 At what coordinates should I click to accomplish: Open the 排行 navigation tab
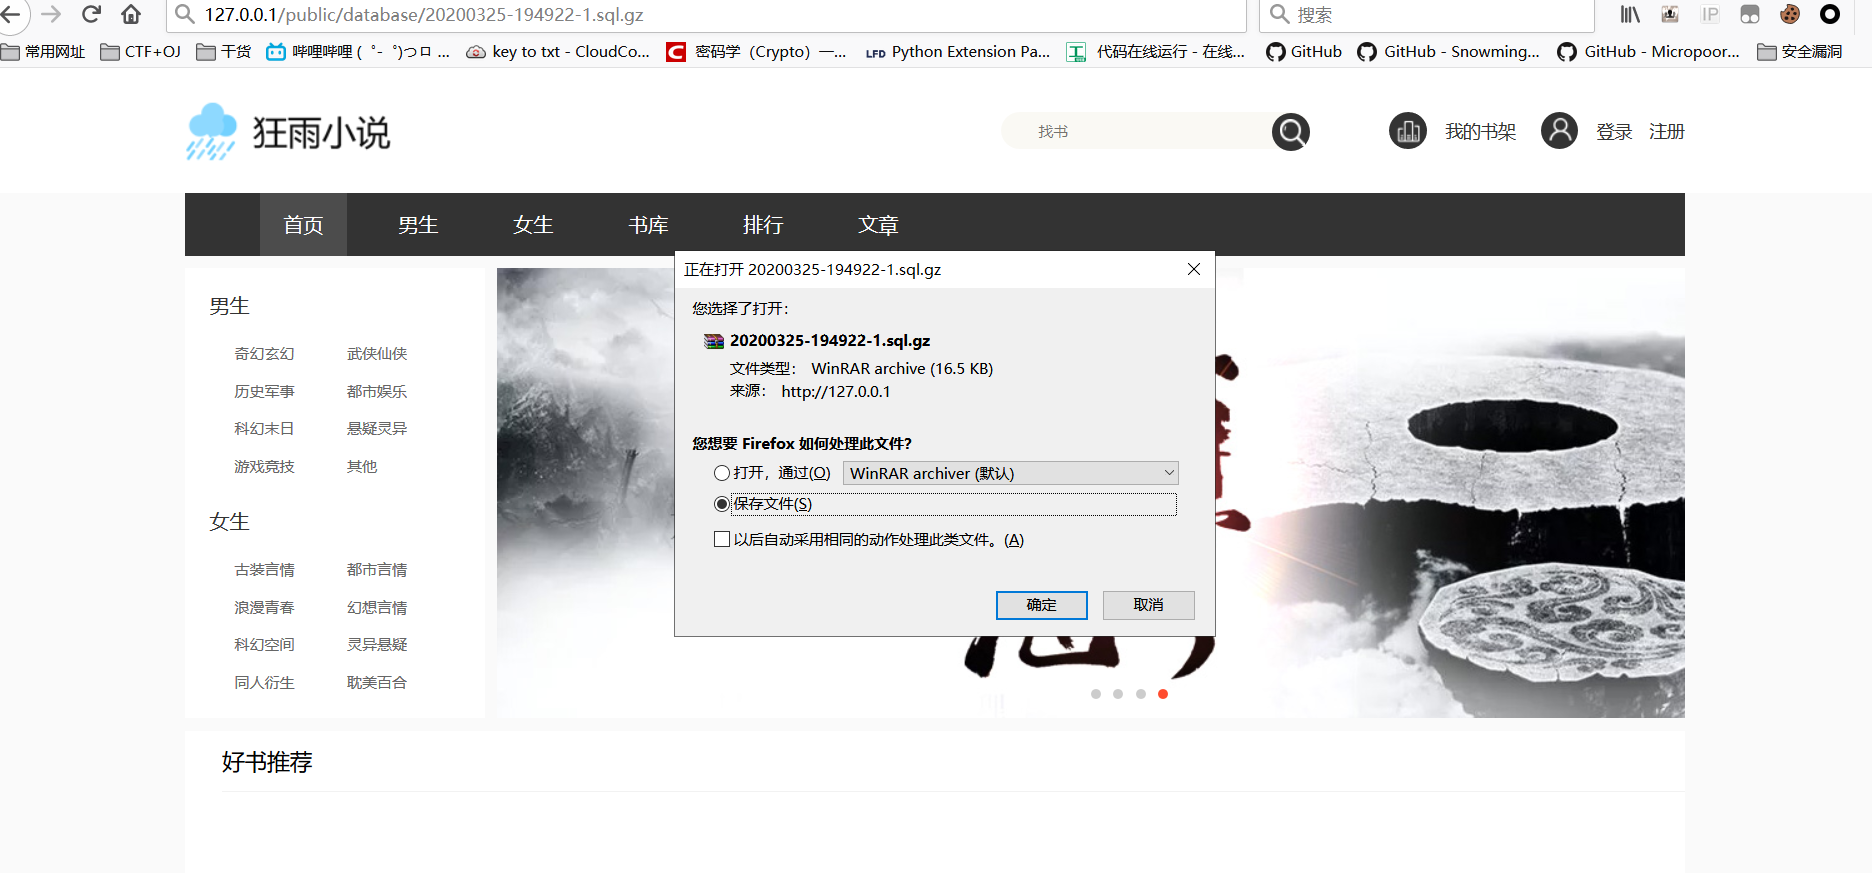click(763, 225)
